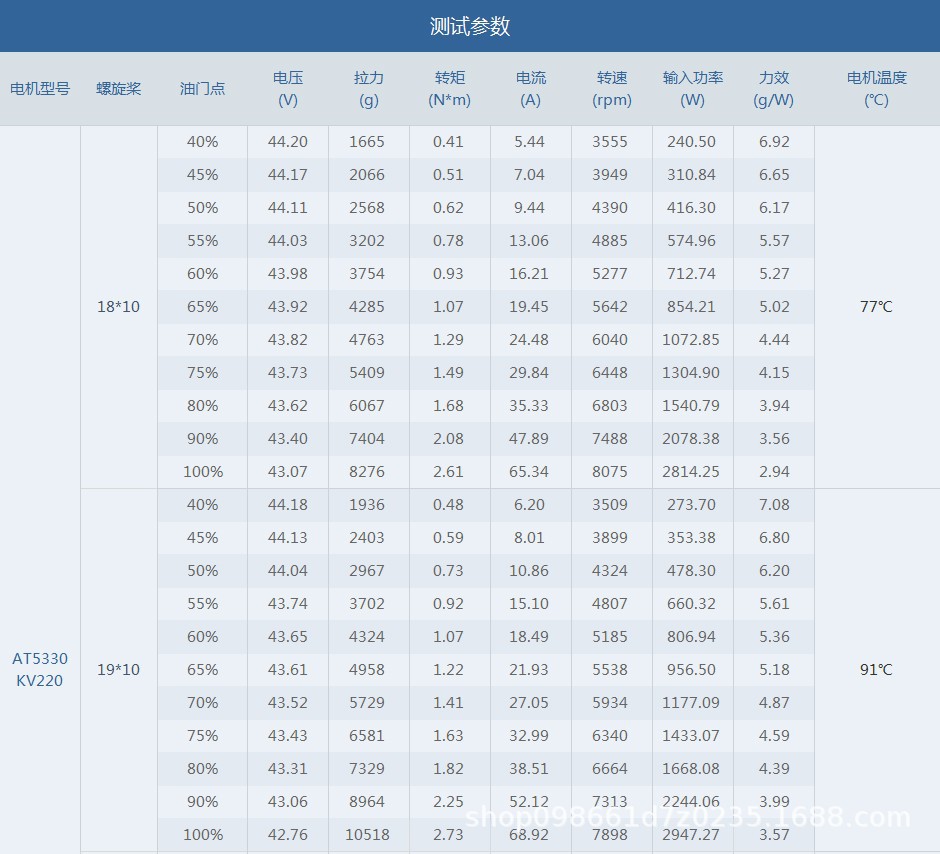The height and width of the screenshot is (854, 940).
Task: Select voltage value 44.17
Action: coord(288,175)
